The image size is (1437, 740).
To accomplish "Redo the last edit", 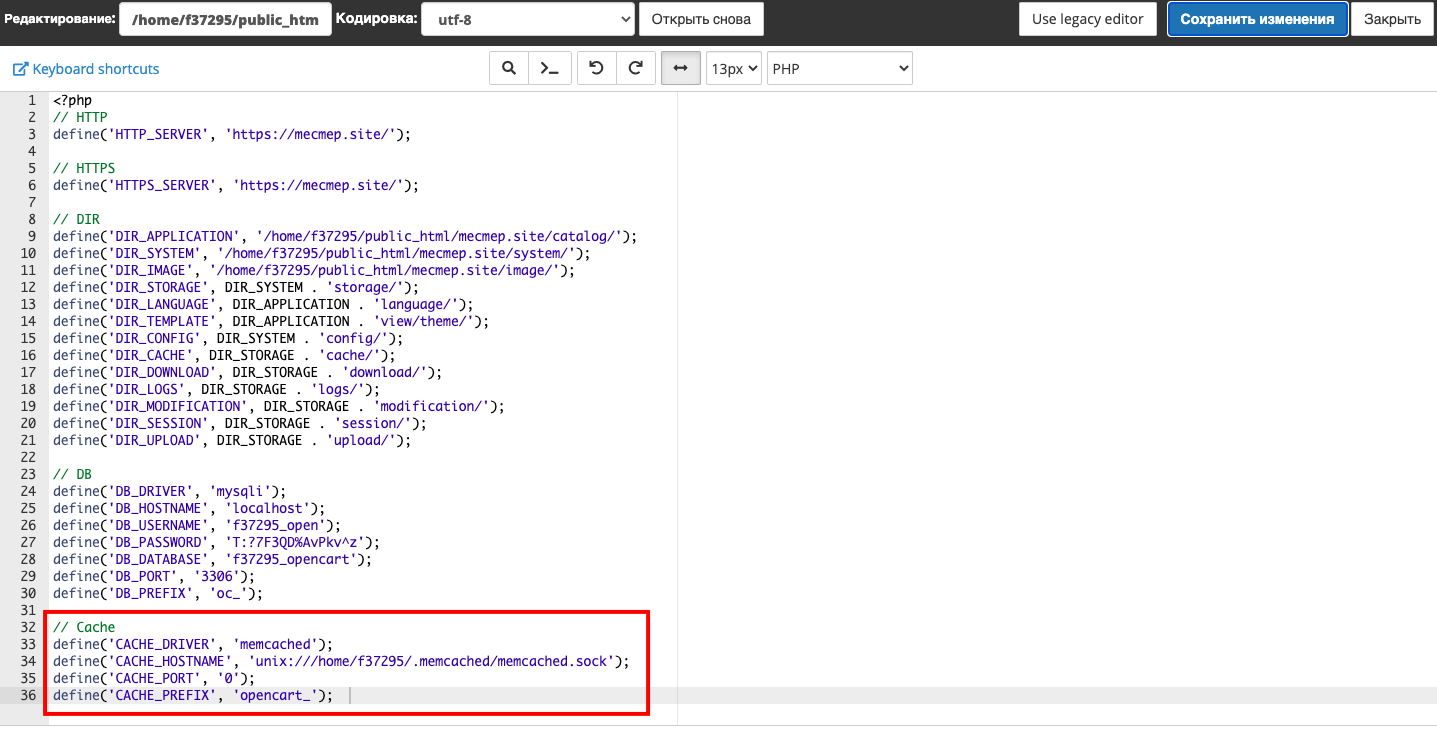I will pos(636,69).
